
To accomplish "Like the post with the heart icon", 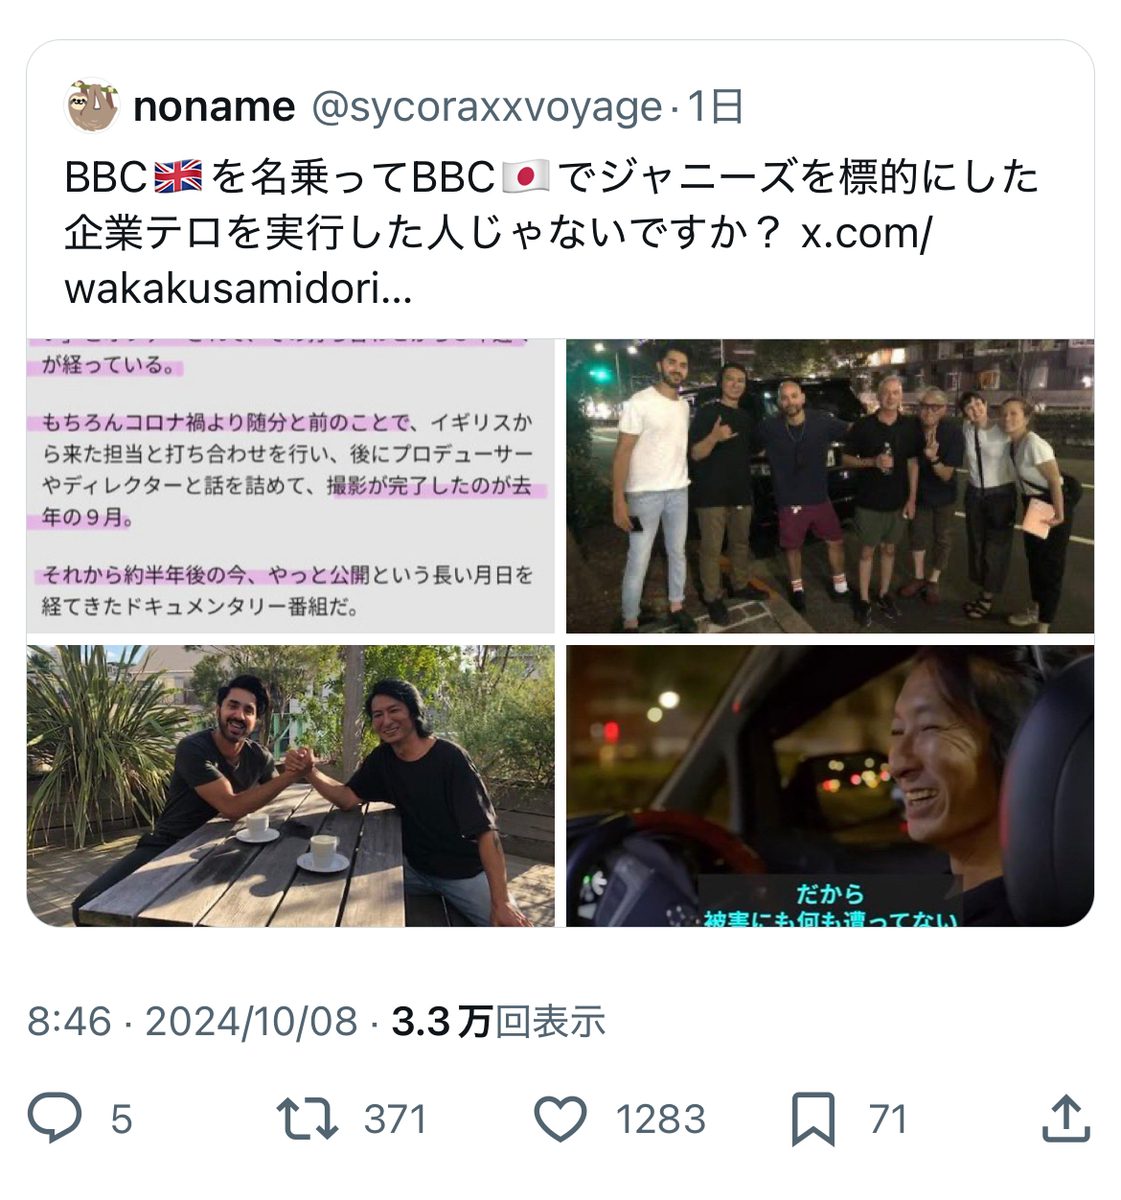I will point(560,1119).
